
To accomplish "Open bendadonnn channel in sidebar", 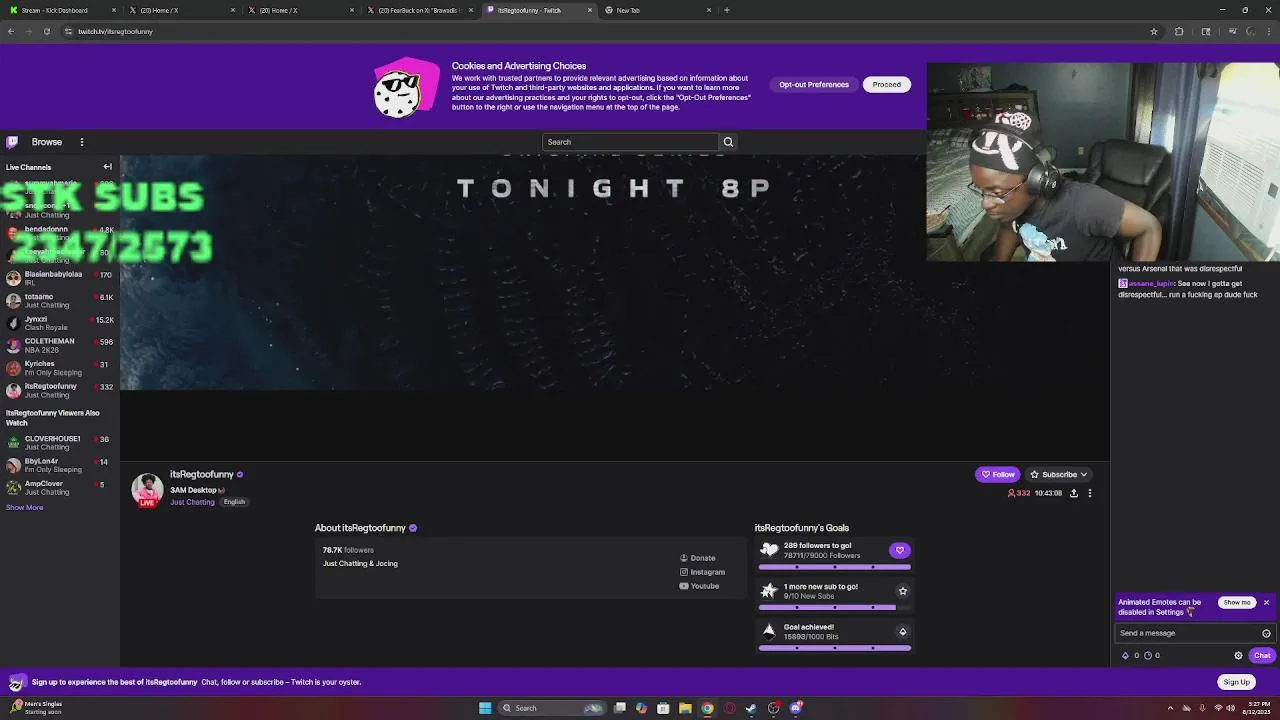I will tap(60, 233).
